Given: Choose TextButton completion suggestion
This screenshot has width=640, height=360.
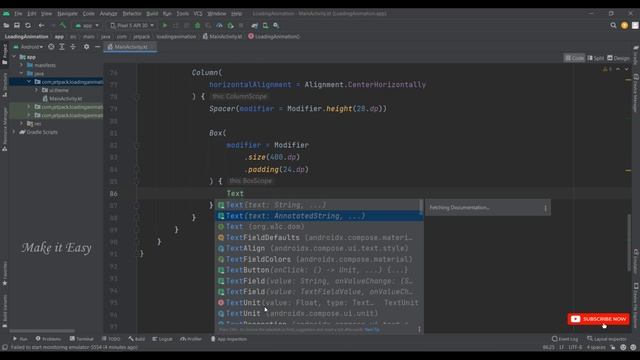Looking at the screenshot, I should (x=318, y=270).
